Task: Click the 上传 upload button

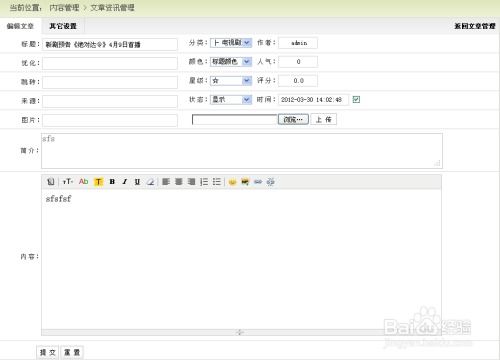Action: pyautogui.click(x=324, y=119)
